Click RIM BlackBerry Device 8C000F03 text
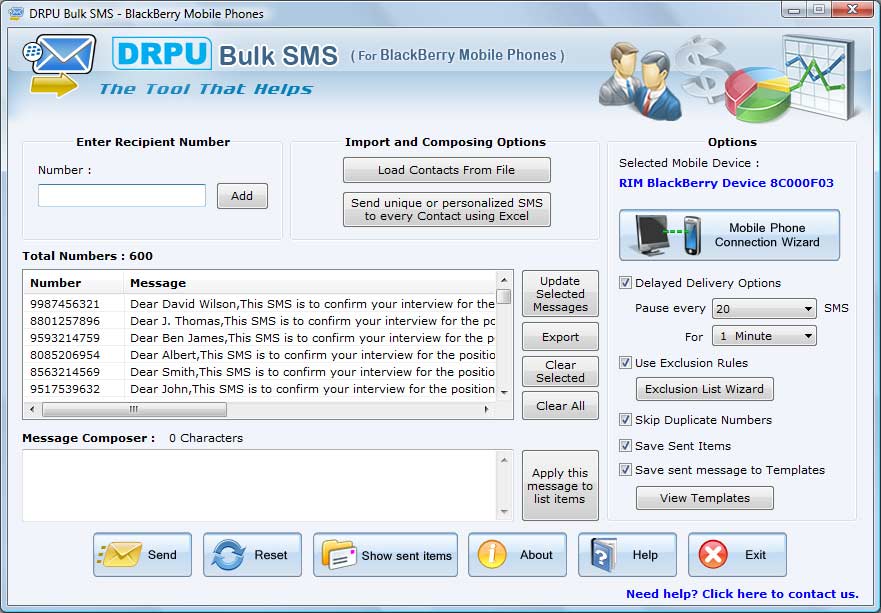881x613 pixels. pos(726,183)
